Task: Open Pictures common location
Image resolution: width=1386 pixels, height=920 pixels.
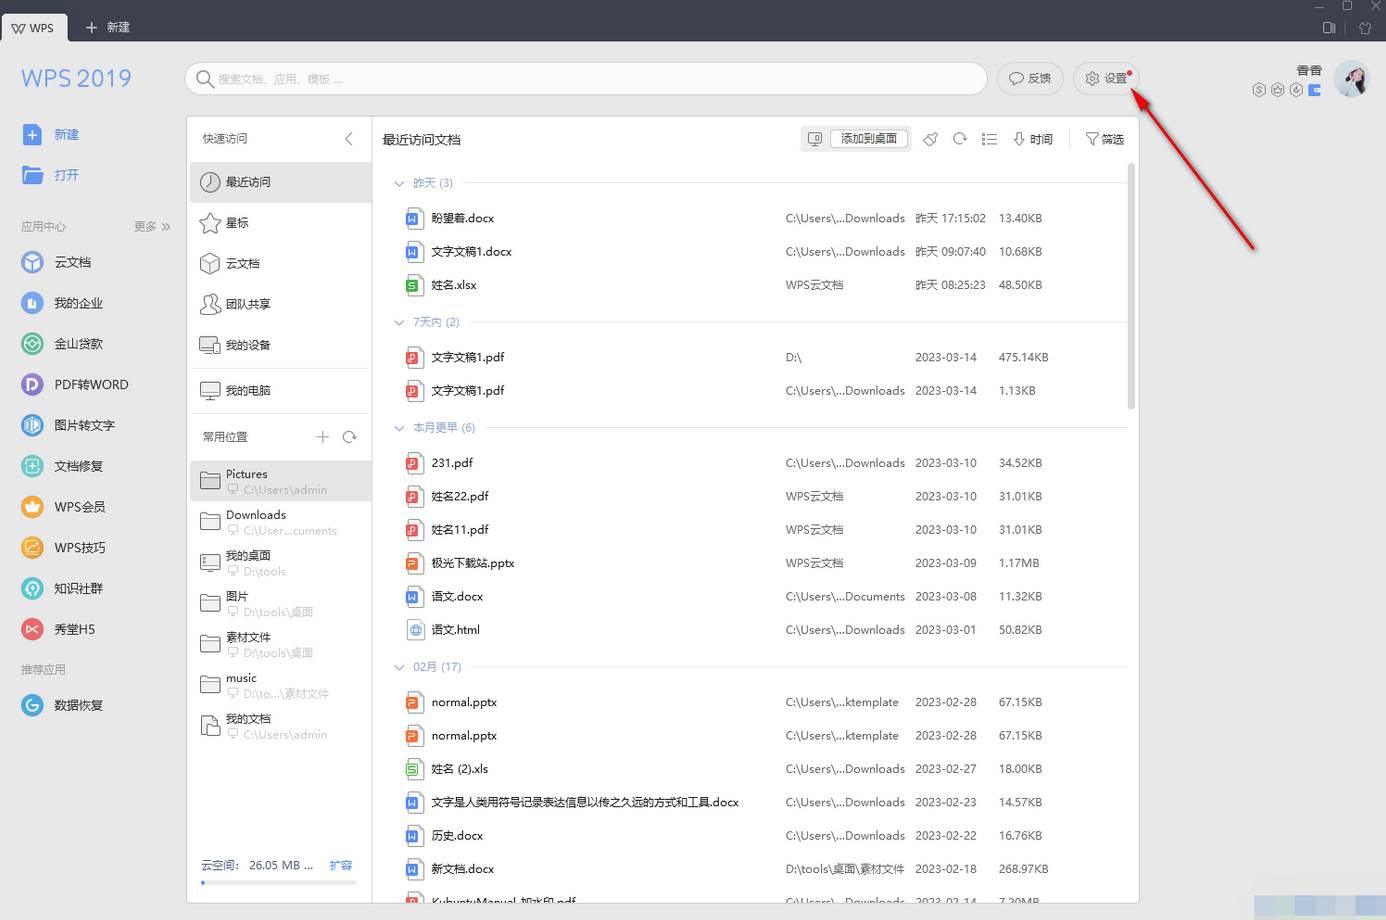Action: point(280,481)
